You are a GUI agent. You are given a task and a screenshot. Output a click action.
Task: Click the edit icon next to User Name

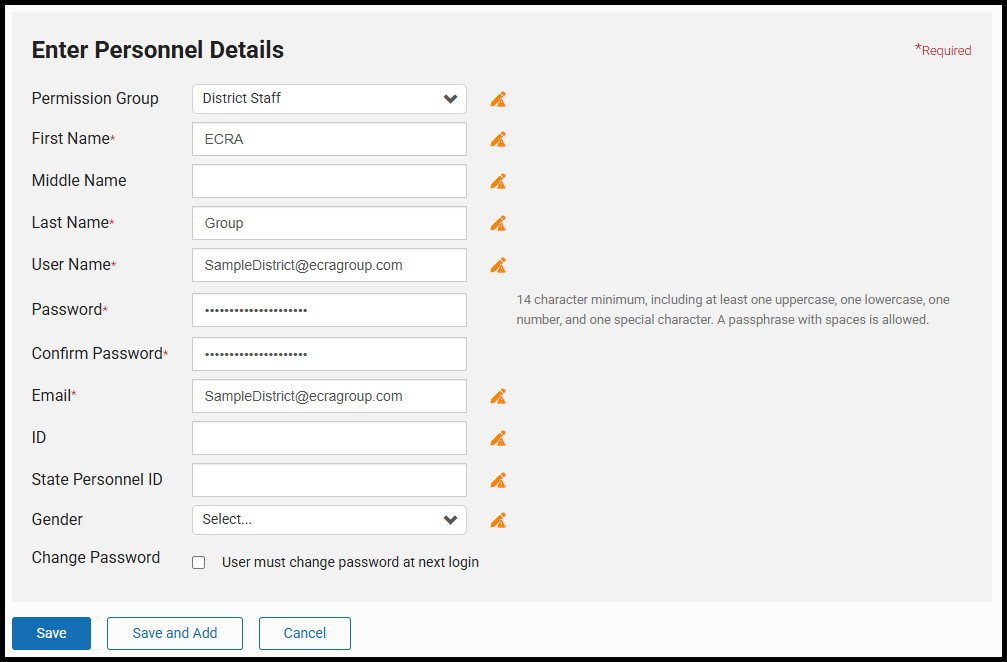tap(498, 265)
